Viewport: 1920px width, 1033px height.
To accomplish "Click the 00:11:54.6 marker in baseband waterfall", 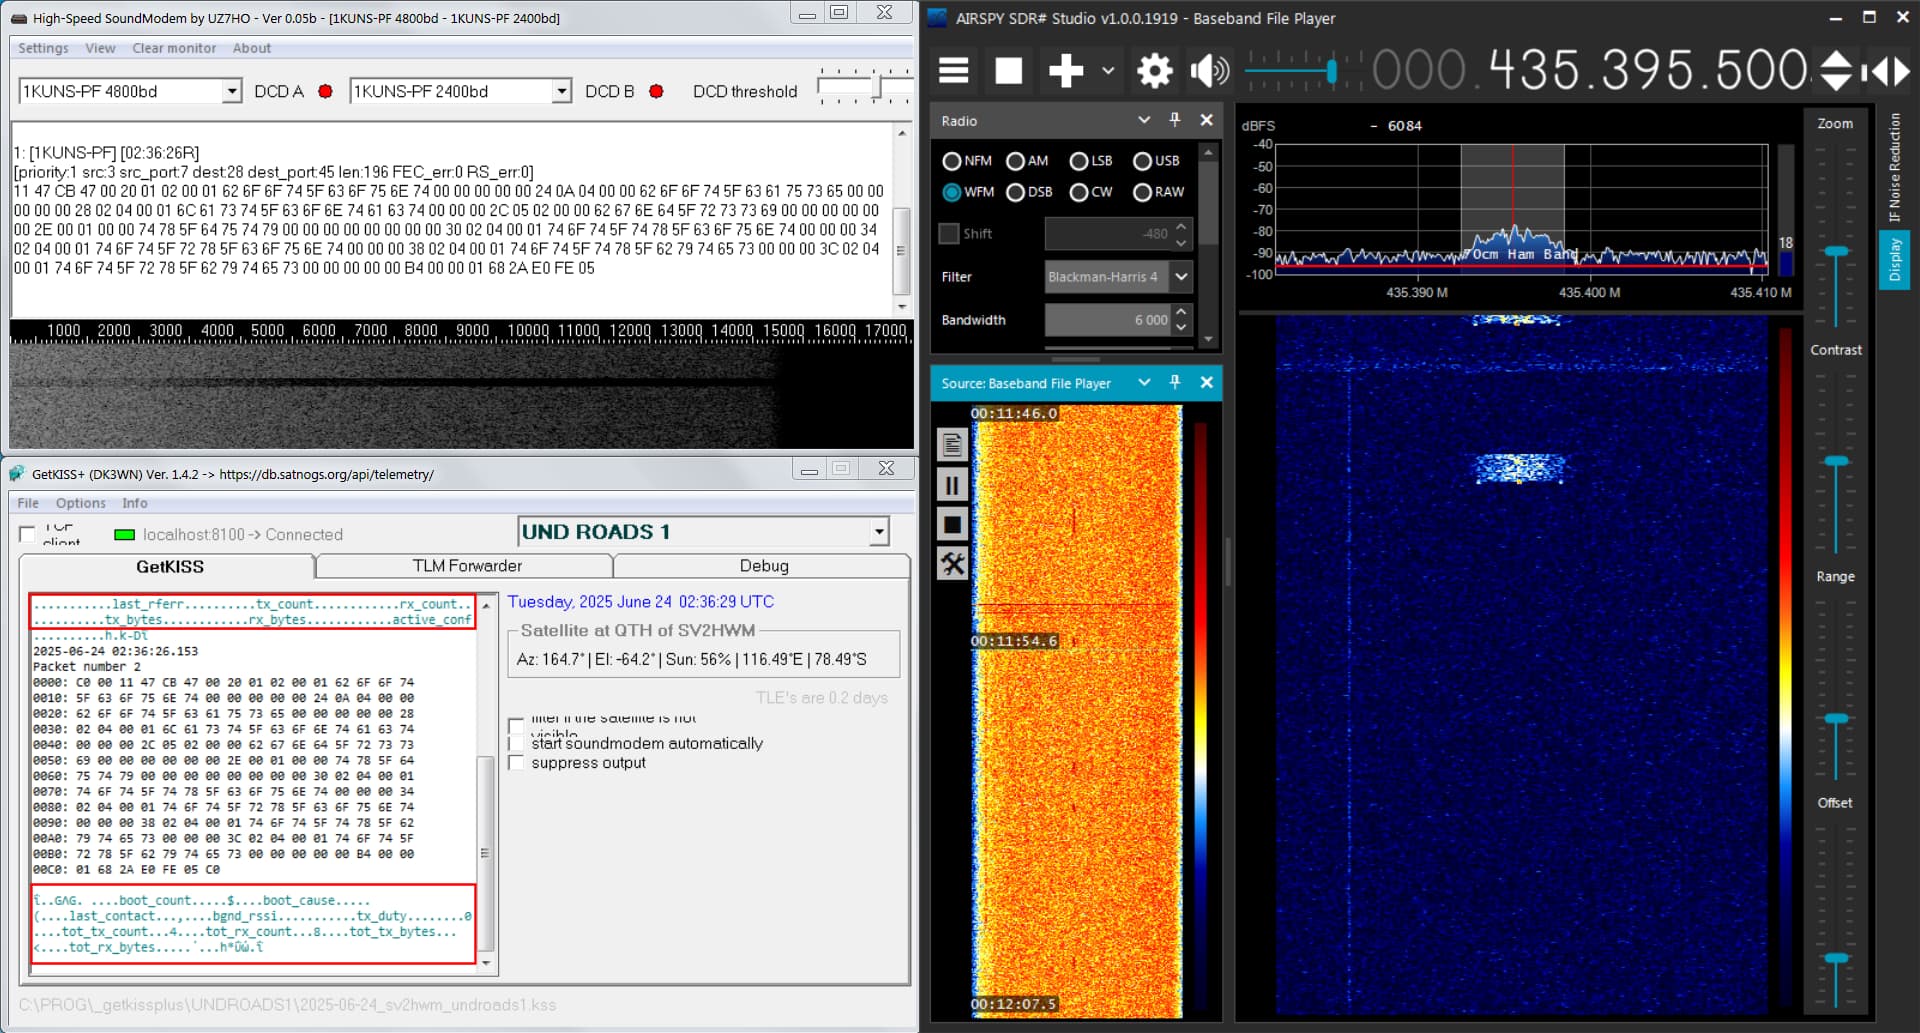I will tap(1014, 641).
